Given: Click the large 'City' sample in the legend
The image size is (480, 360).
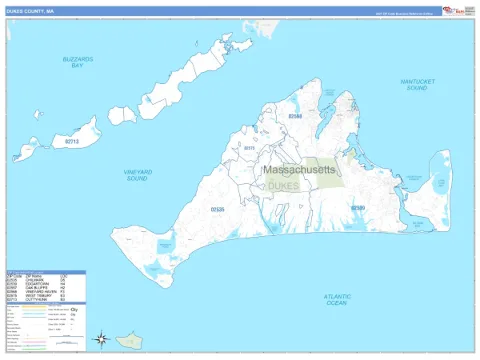Looking at the screenshot, I should click(74, 310).
